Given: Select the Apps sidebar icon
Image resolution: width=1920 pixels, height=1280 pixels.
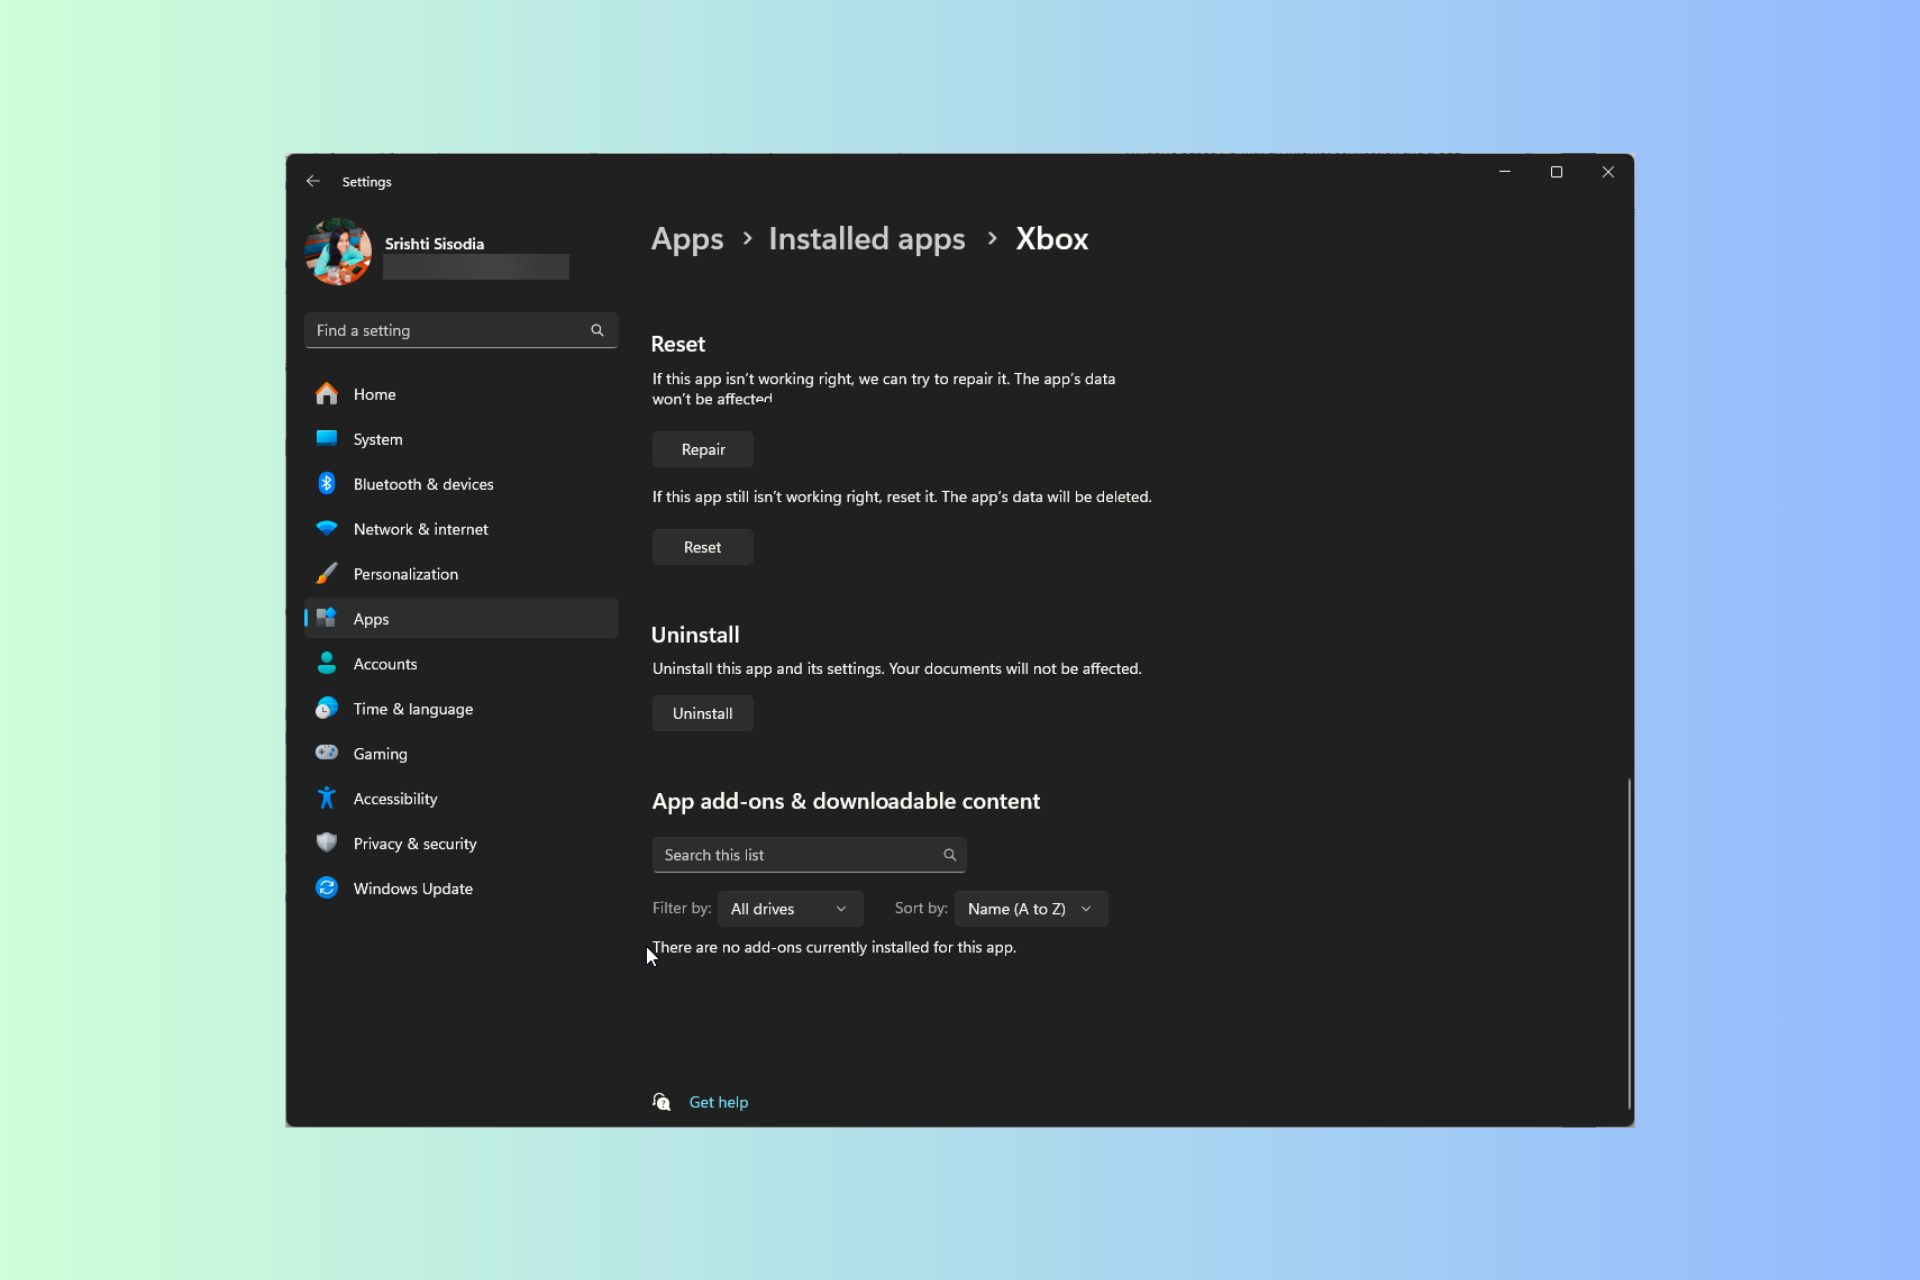Looking at the screenshot, I should pos(327,618).
